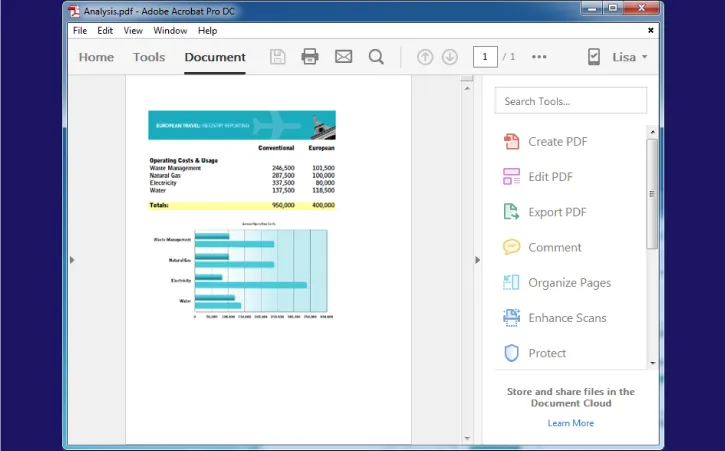
Task: Click the Organize Pages tool icon
Action: 511,282
